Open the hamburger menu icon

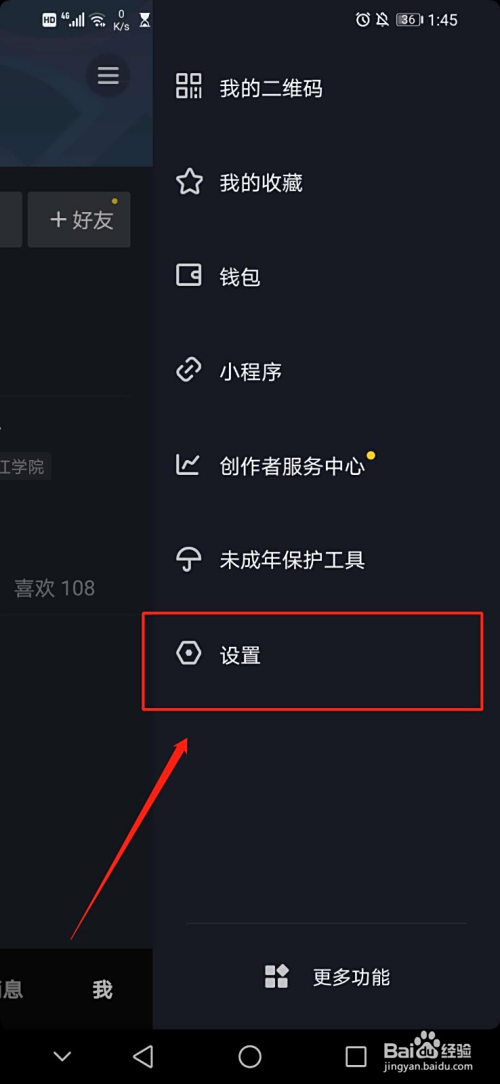(x=108, y=75)
